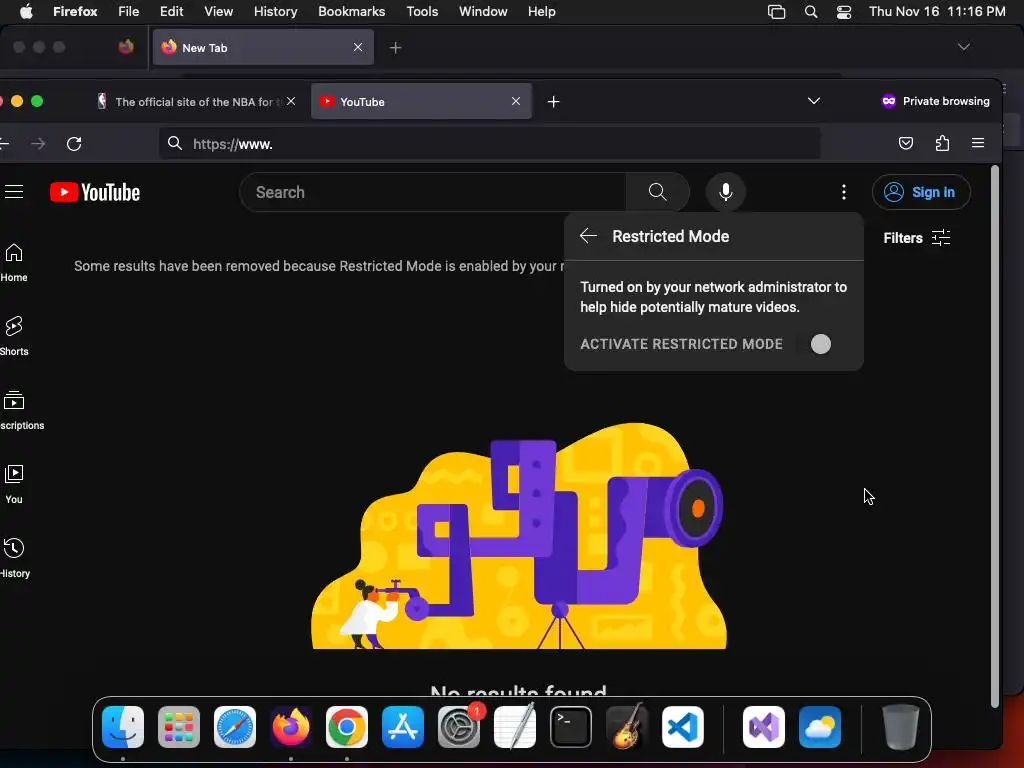Open the File menu
The height and width of the screenshot is (768, 1024).
click(129, 11)
